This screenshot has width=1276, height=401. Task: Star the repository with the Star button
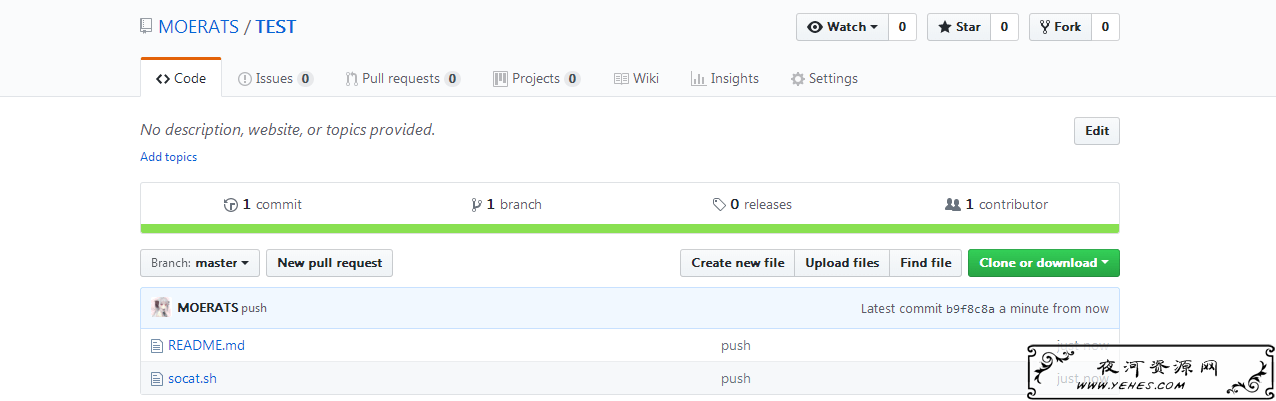pyautogui.click(x=958, y=27)
